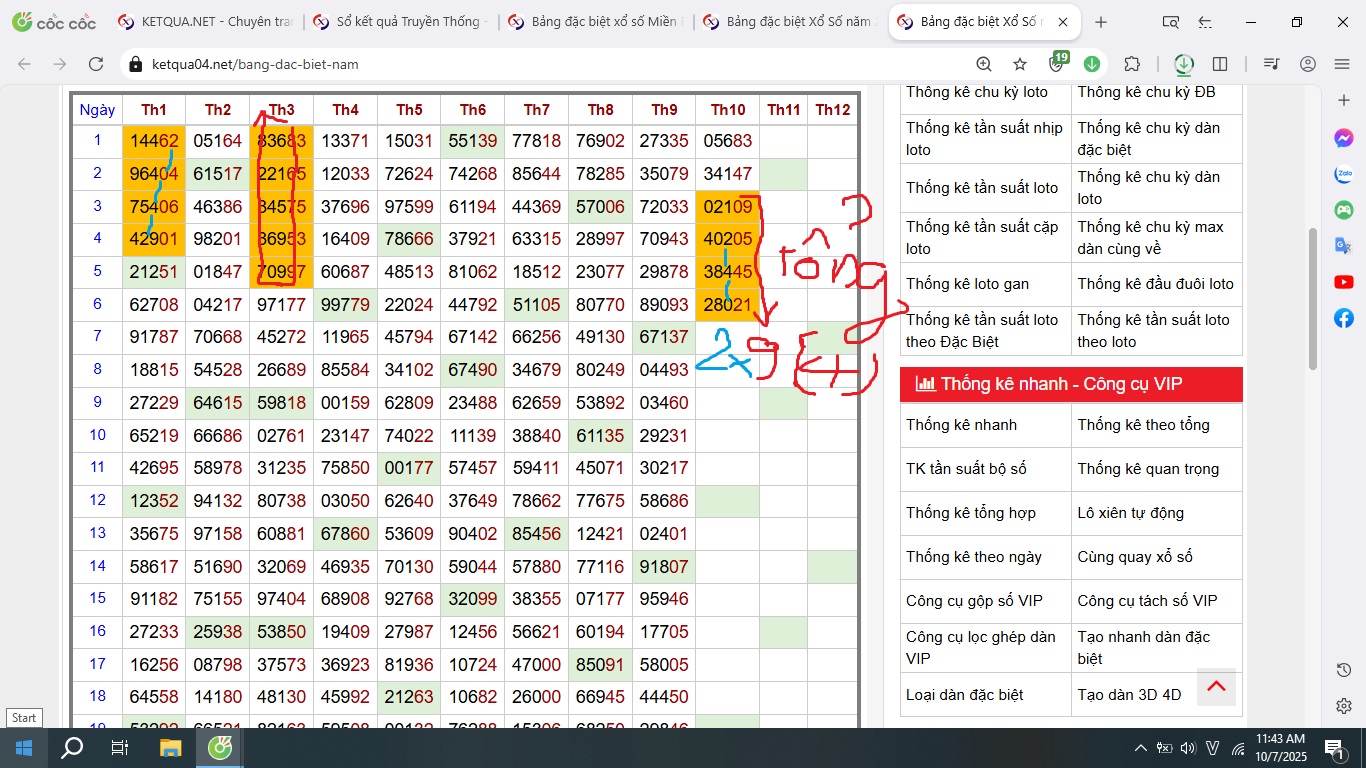Bookmark this page with the star icon
The height and width of the screenshot is (768, 1366).
coord(1020,64)
